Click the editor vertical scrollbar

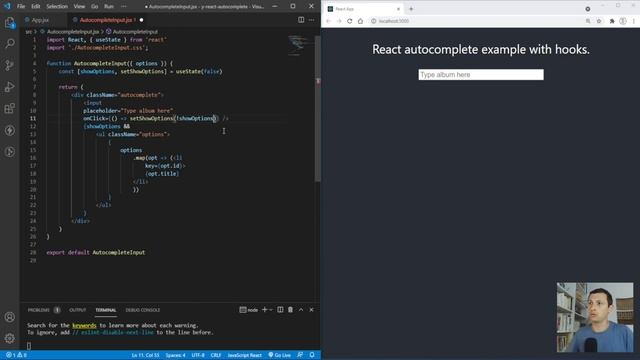coord(318,108)
